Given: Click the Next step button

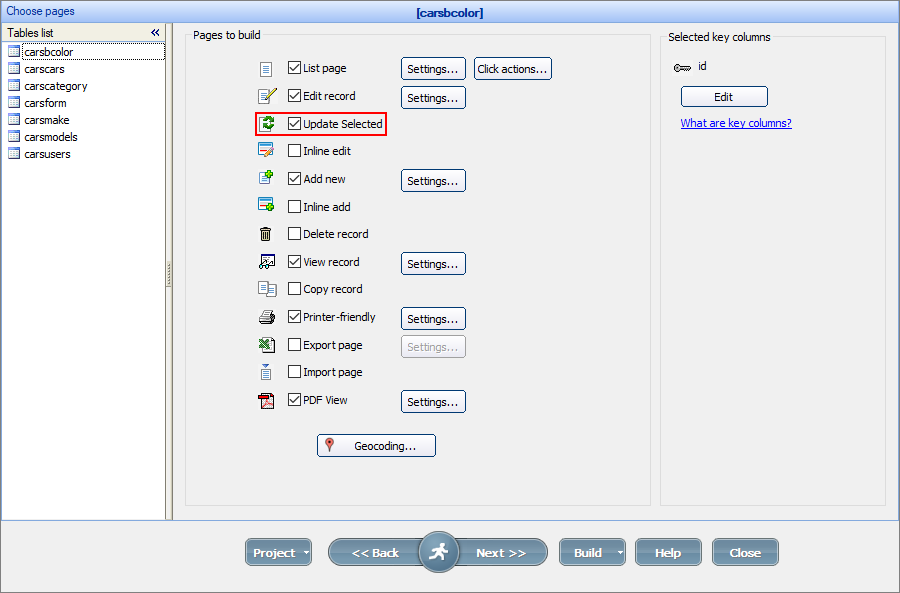Looking at the screenshot, I should pos(502,552).
